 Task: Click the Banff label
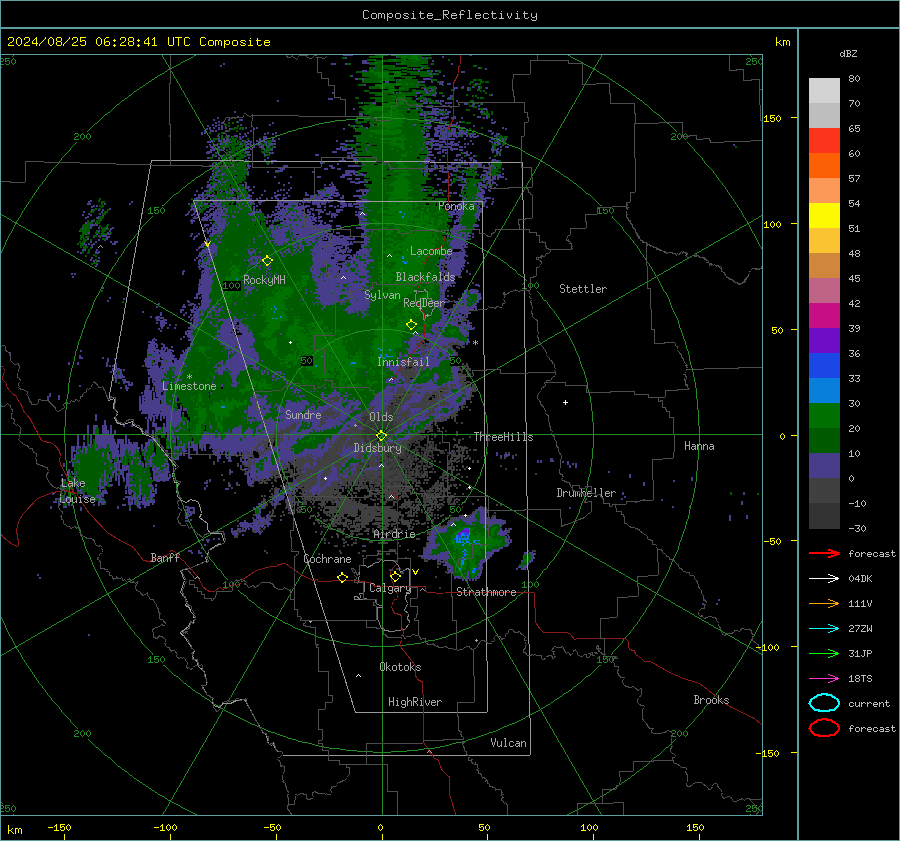(x=165, y=557)
